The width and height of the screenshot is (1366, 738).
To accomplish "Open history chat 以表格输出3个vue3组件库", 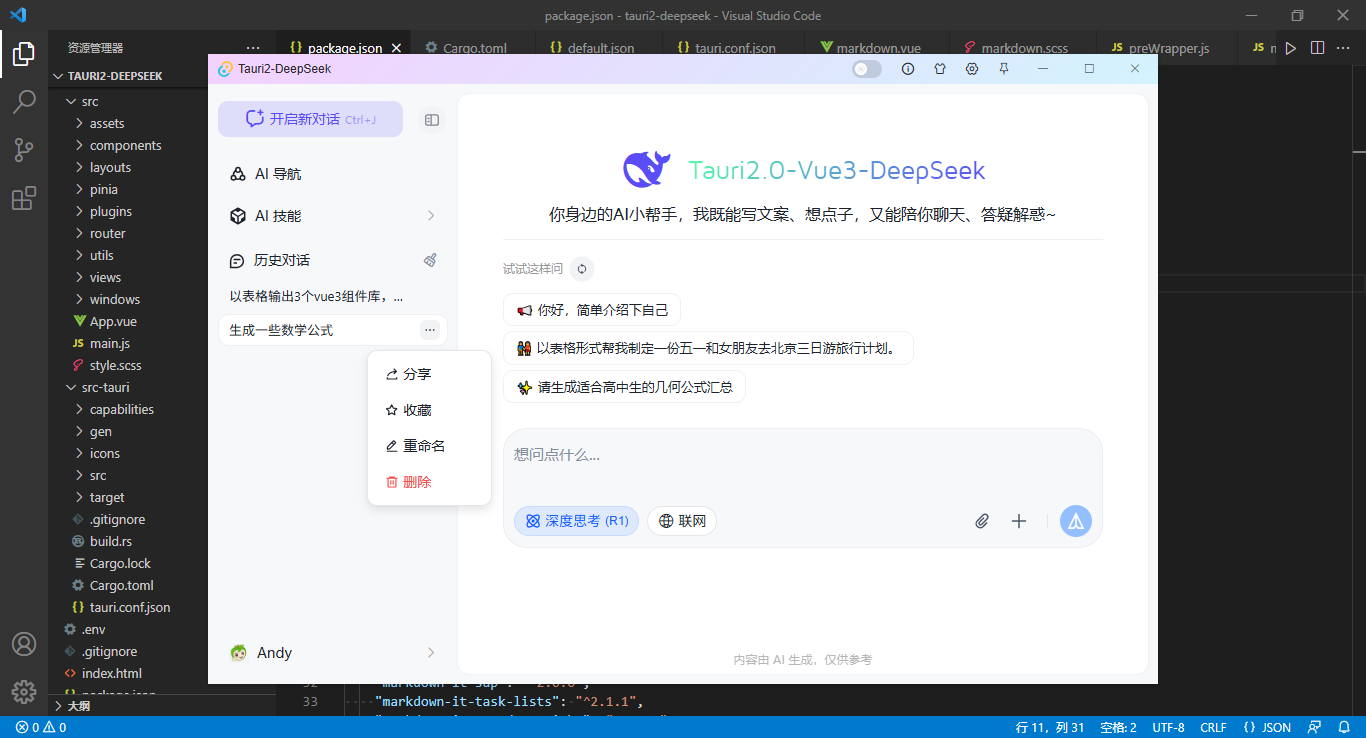I will click(332, 297).
